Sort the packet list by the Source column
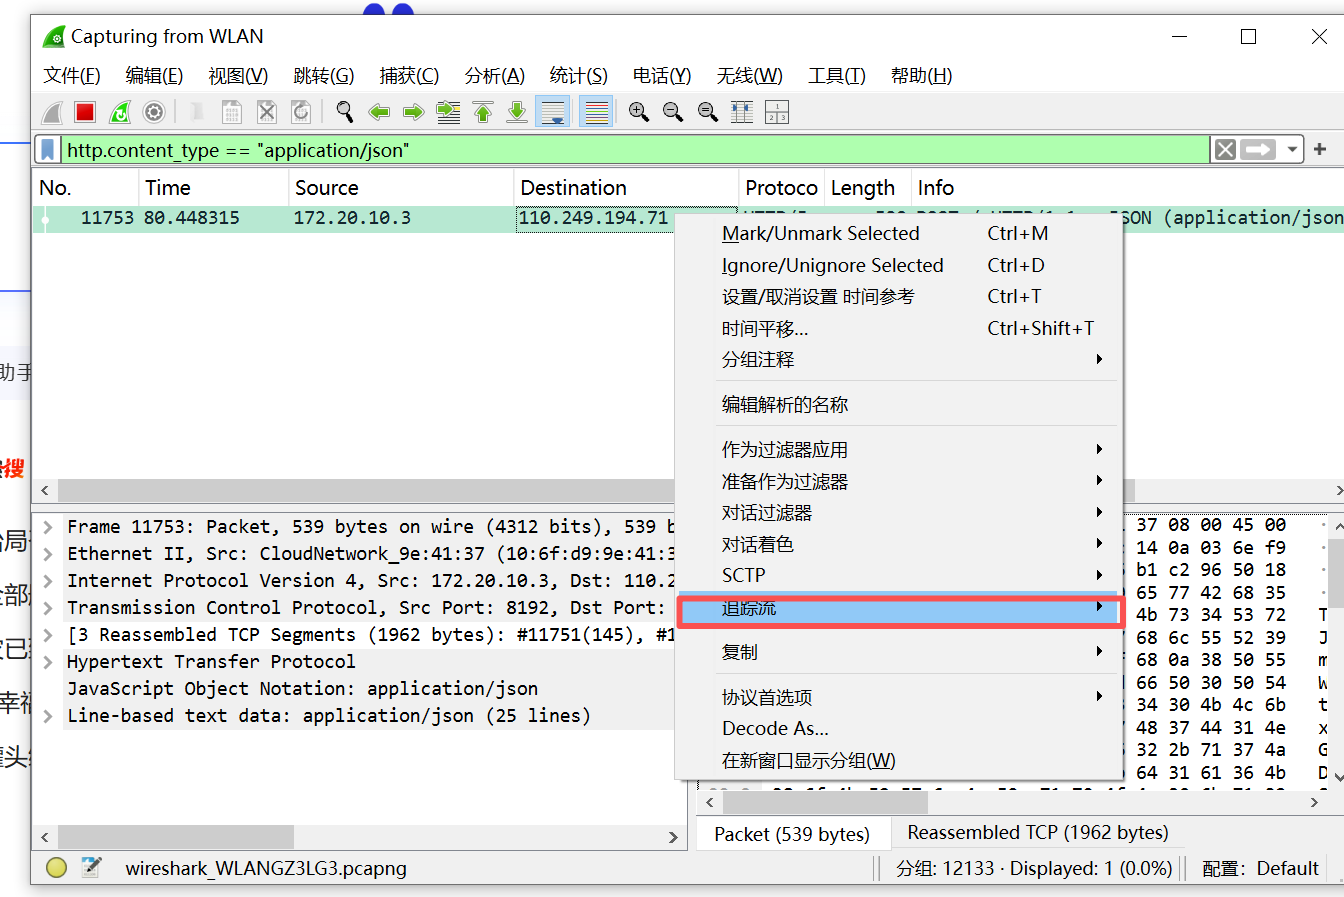Viewport: 1344px width, 897px height. click(400, 188)
